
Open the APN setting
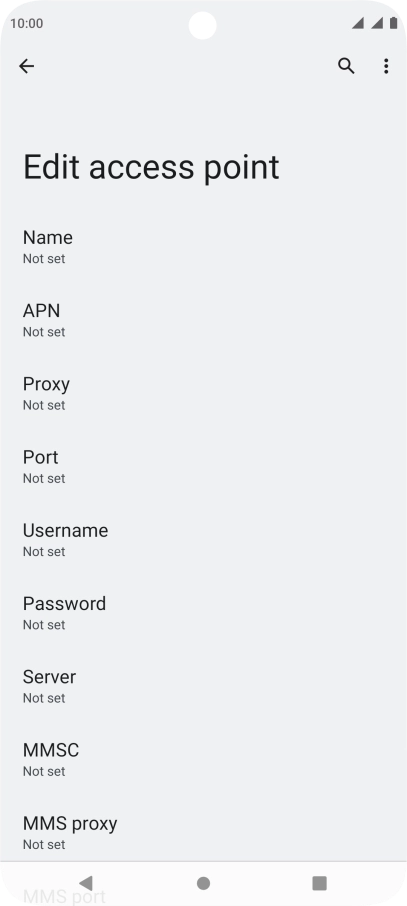[204, 321]
